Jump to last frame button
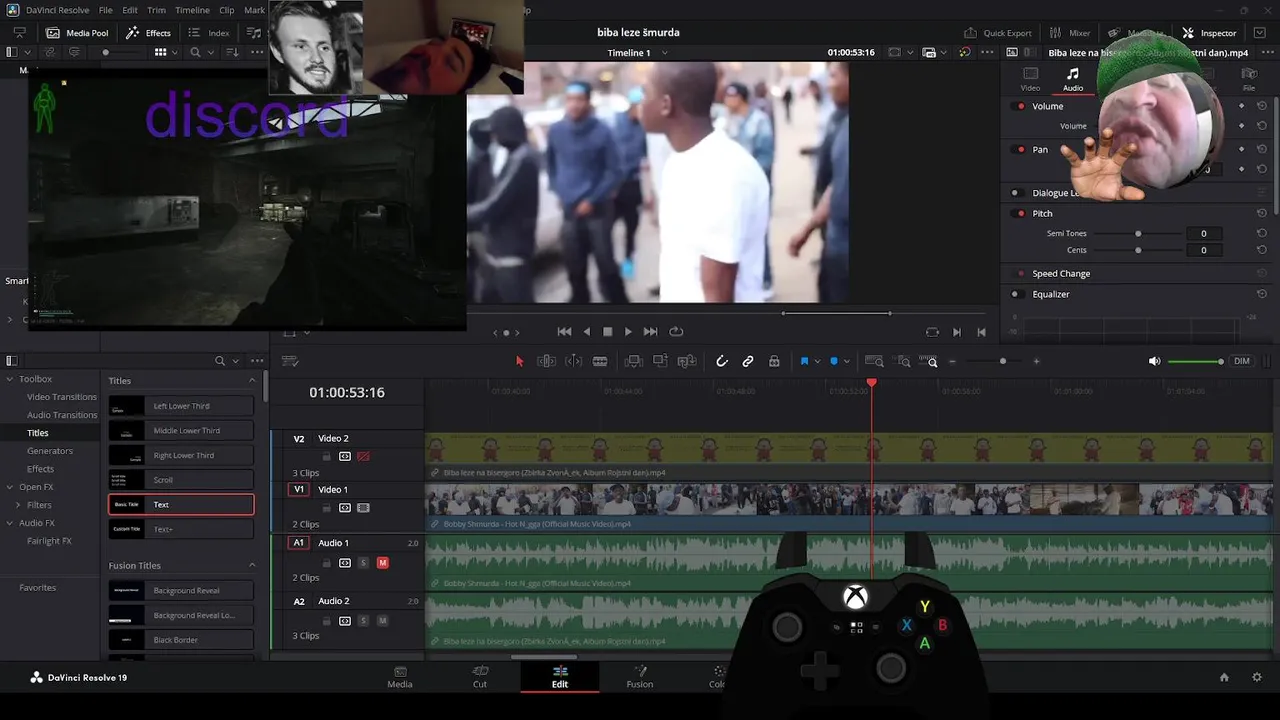Screen dimensions: 1280x720 650,332
